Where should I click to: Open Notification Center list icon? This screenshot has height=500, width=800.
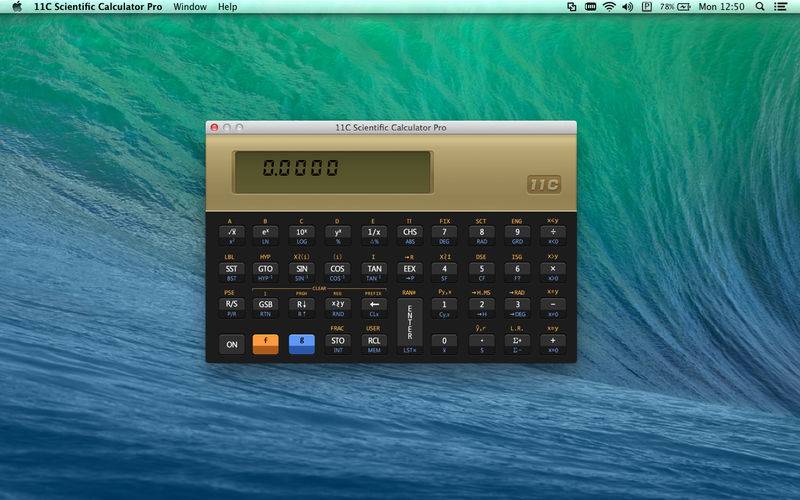click(781, 7)
